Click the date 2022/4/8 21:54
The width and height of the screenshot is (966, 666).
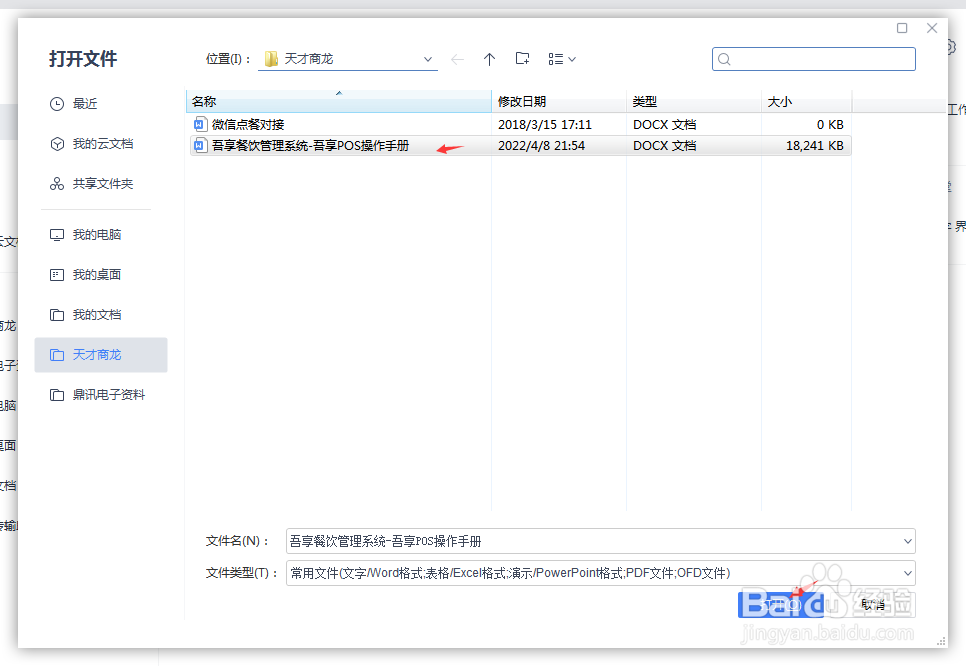tap(541, 145)
